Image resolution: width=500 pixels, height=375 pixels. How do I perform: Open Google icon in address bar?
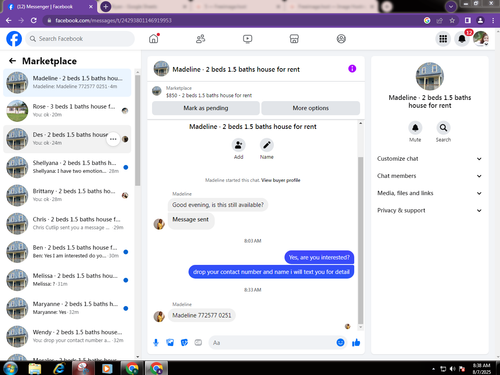tap(427, 21)
